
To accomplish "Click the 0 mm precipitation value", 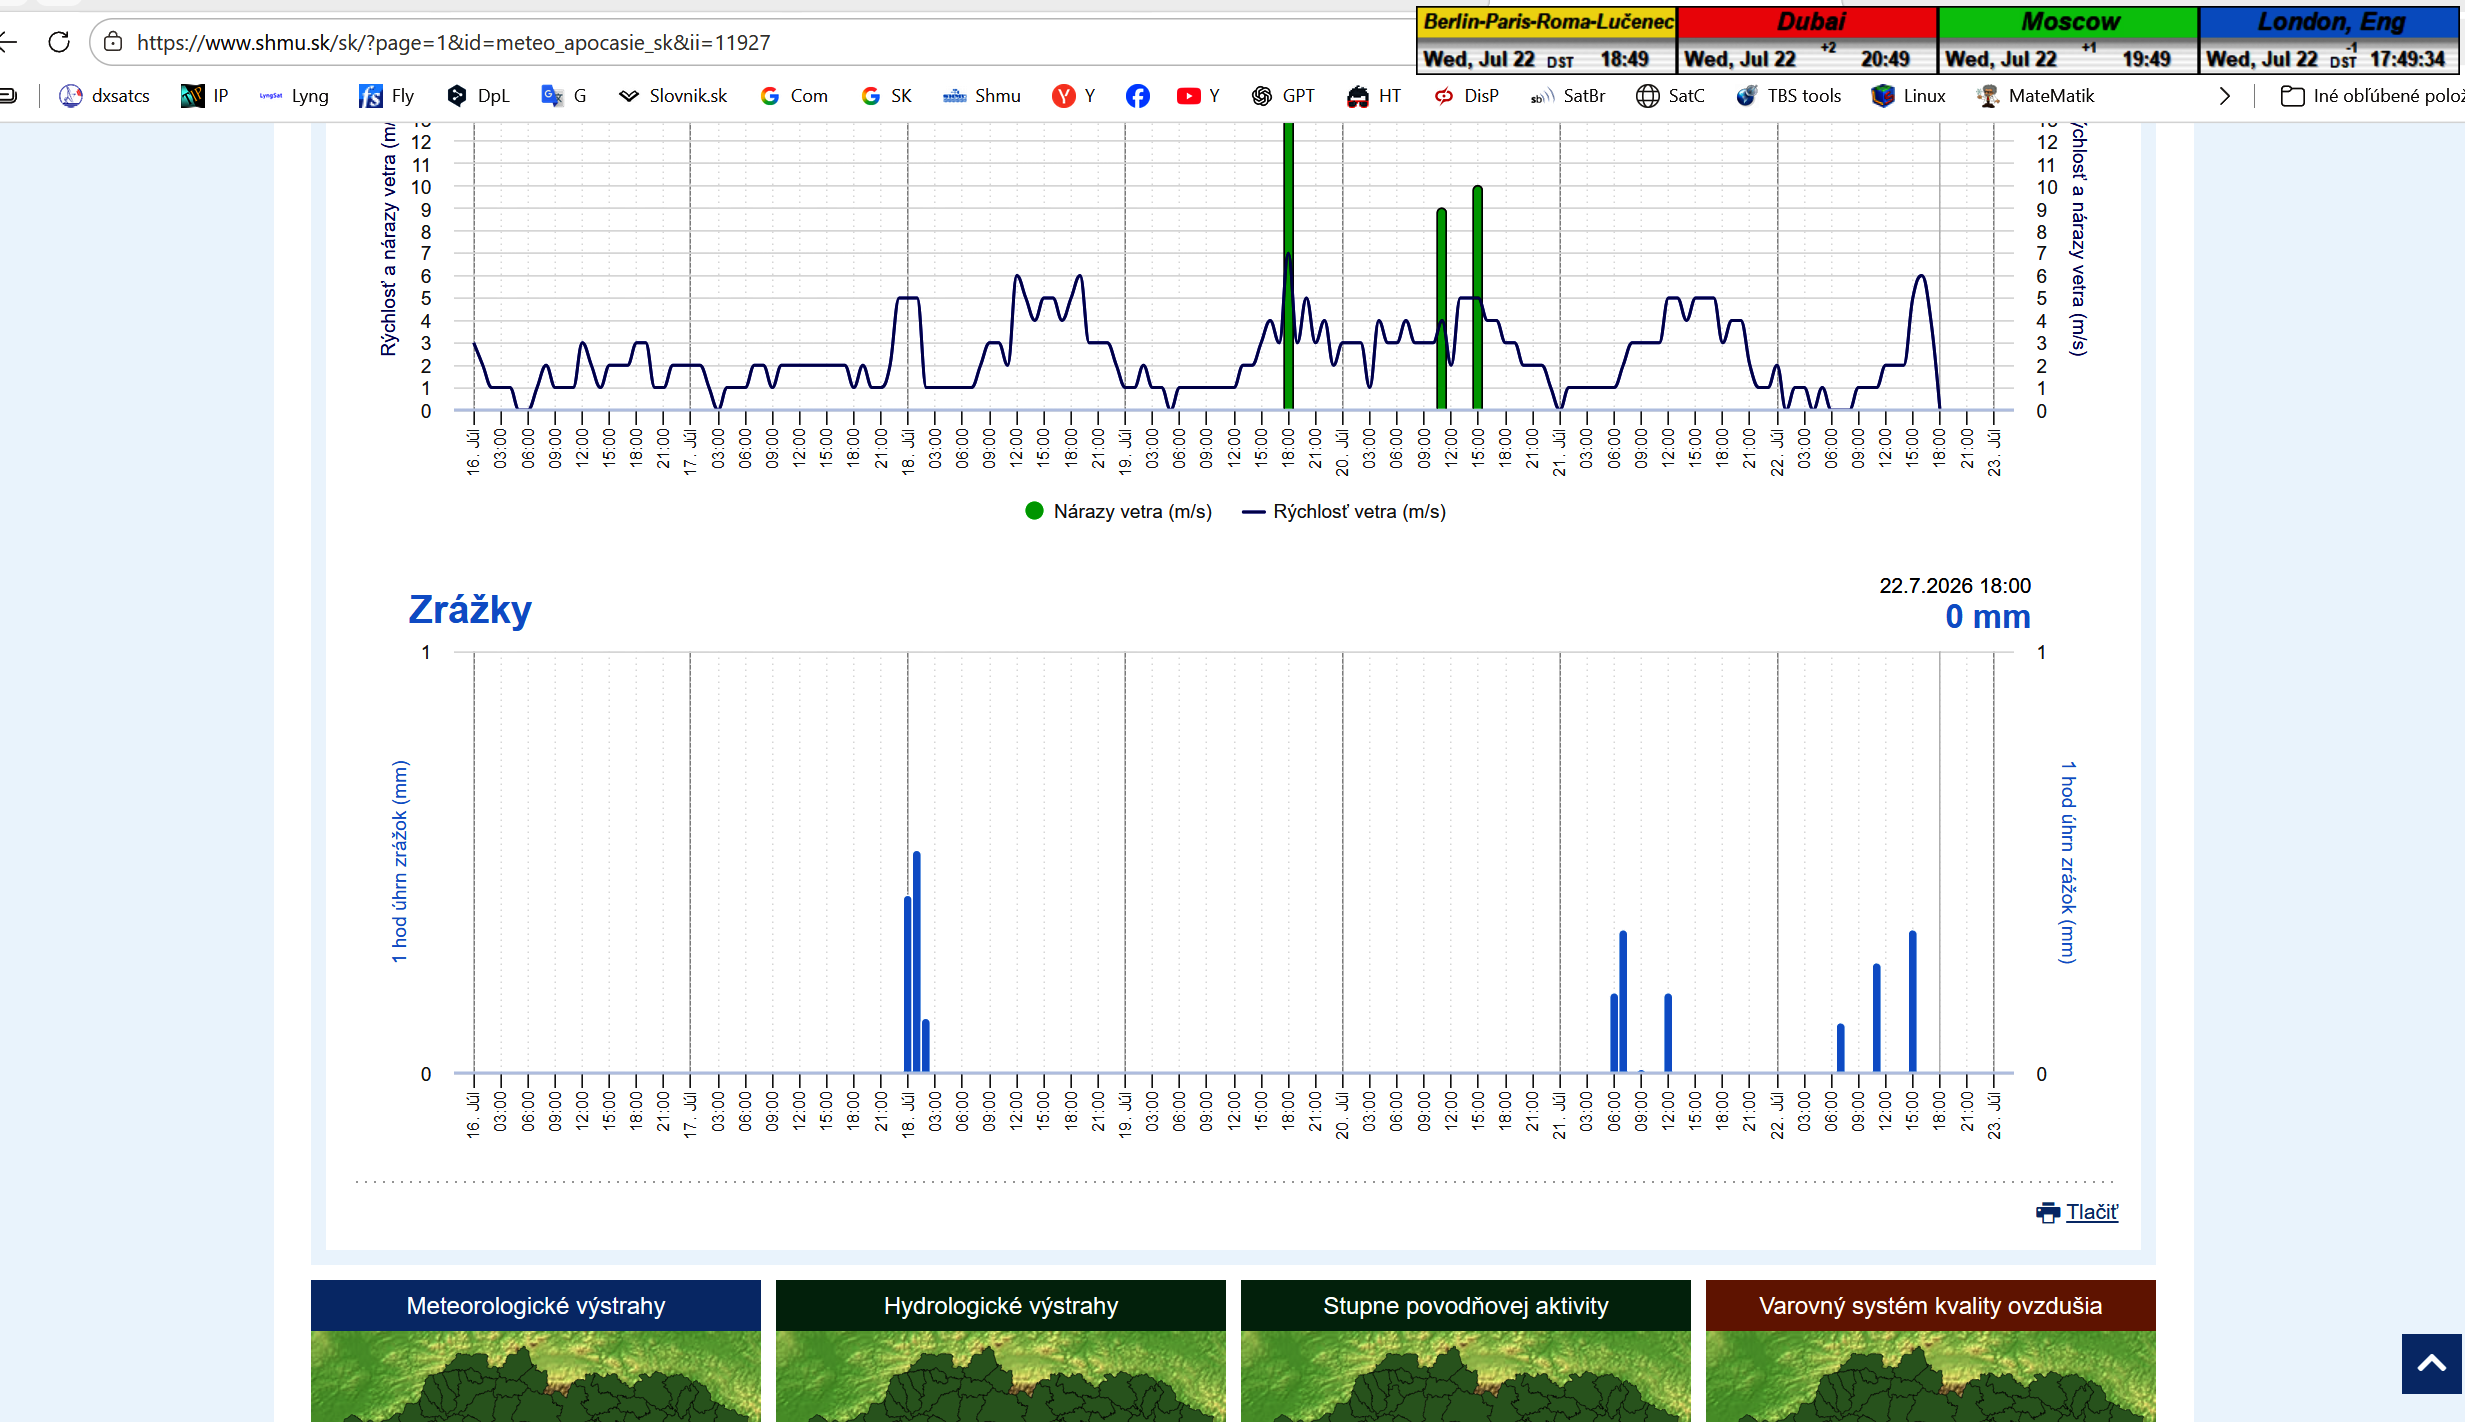I will (x=1988, y=617).
